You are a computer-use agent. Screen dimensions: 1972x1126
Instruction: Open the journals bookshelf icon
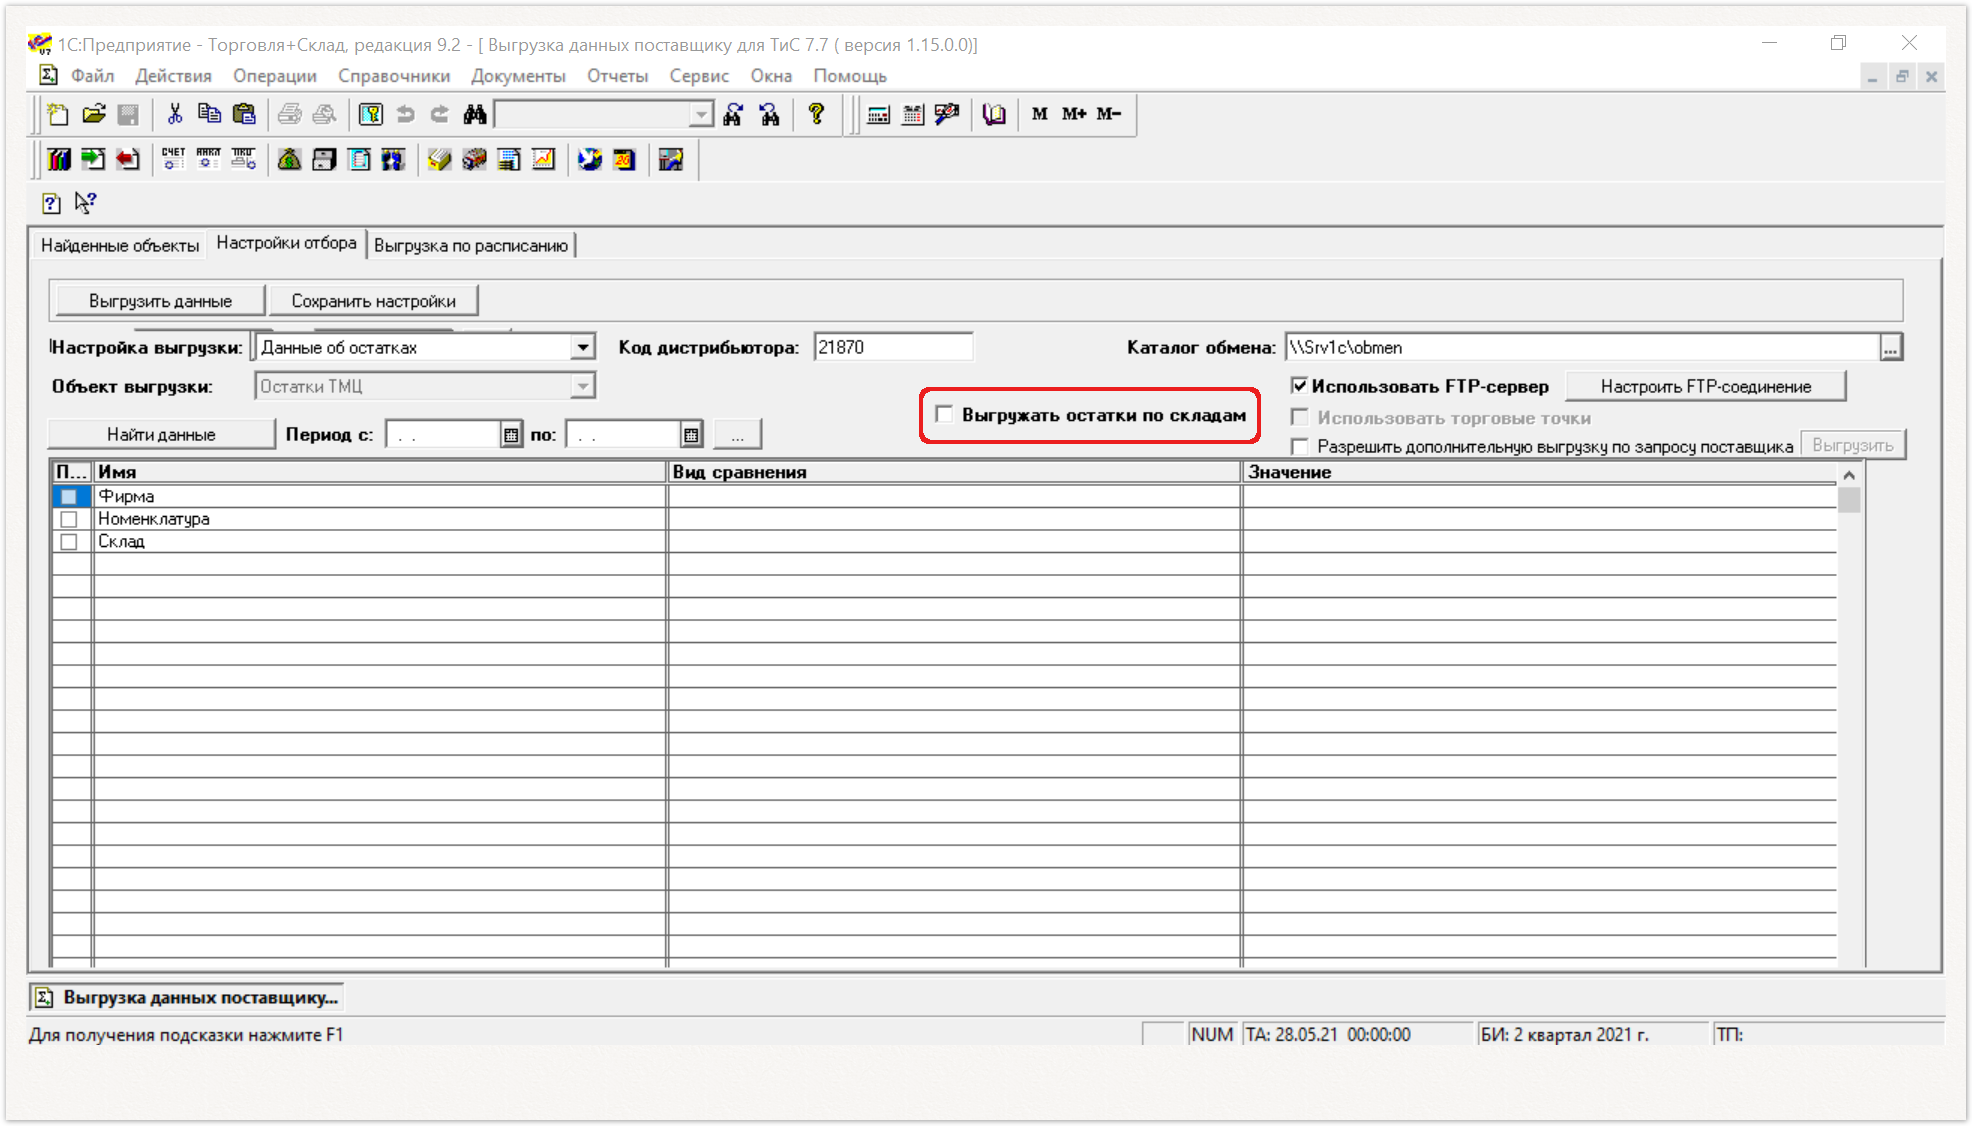59,160
